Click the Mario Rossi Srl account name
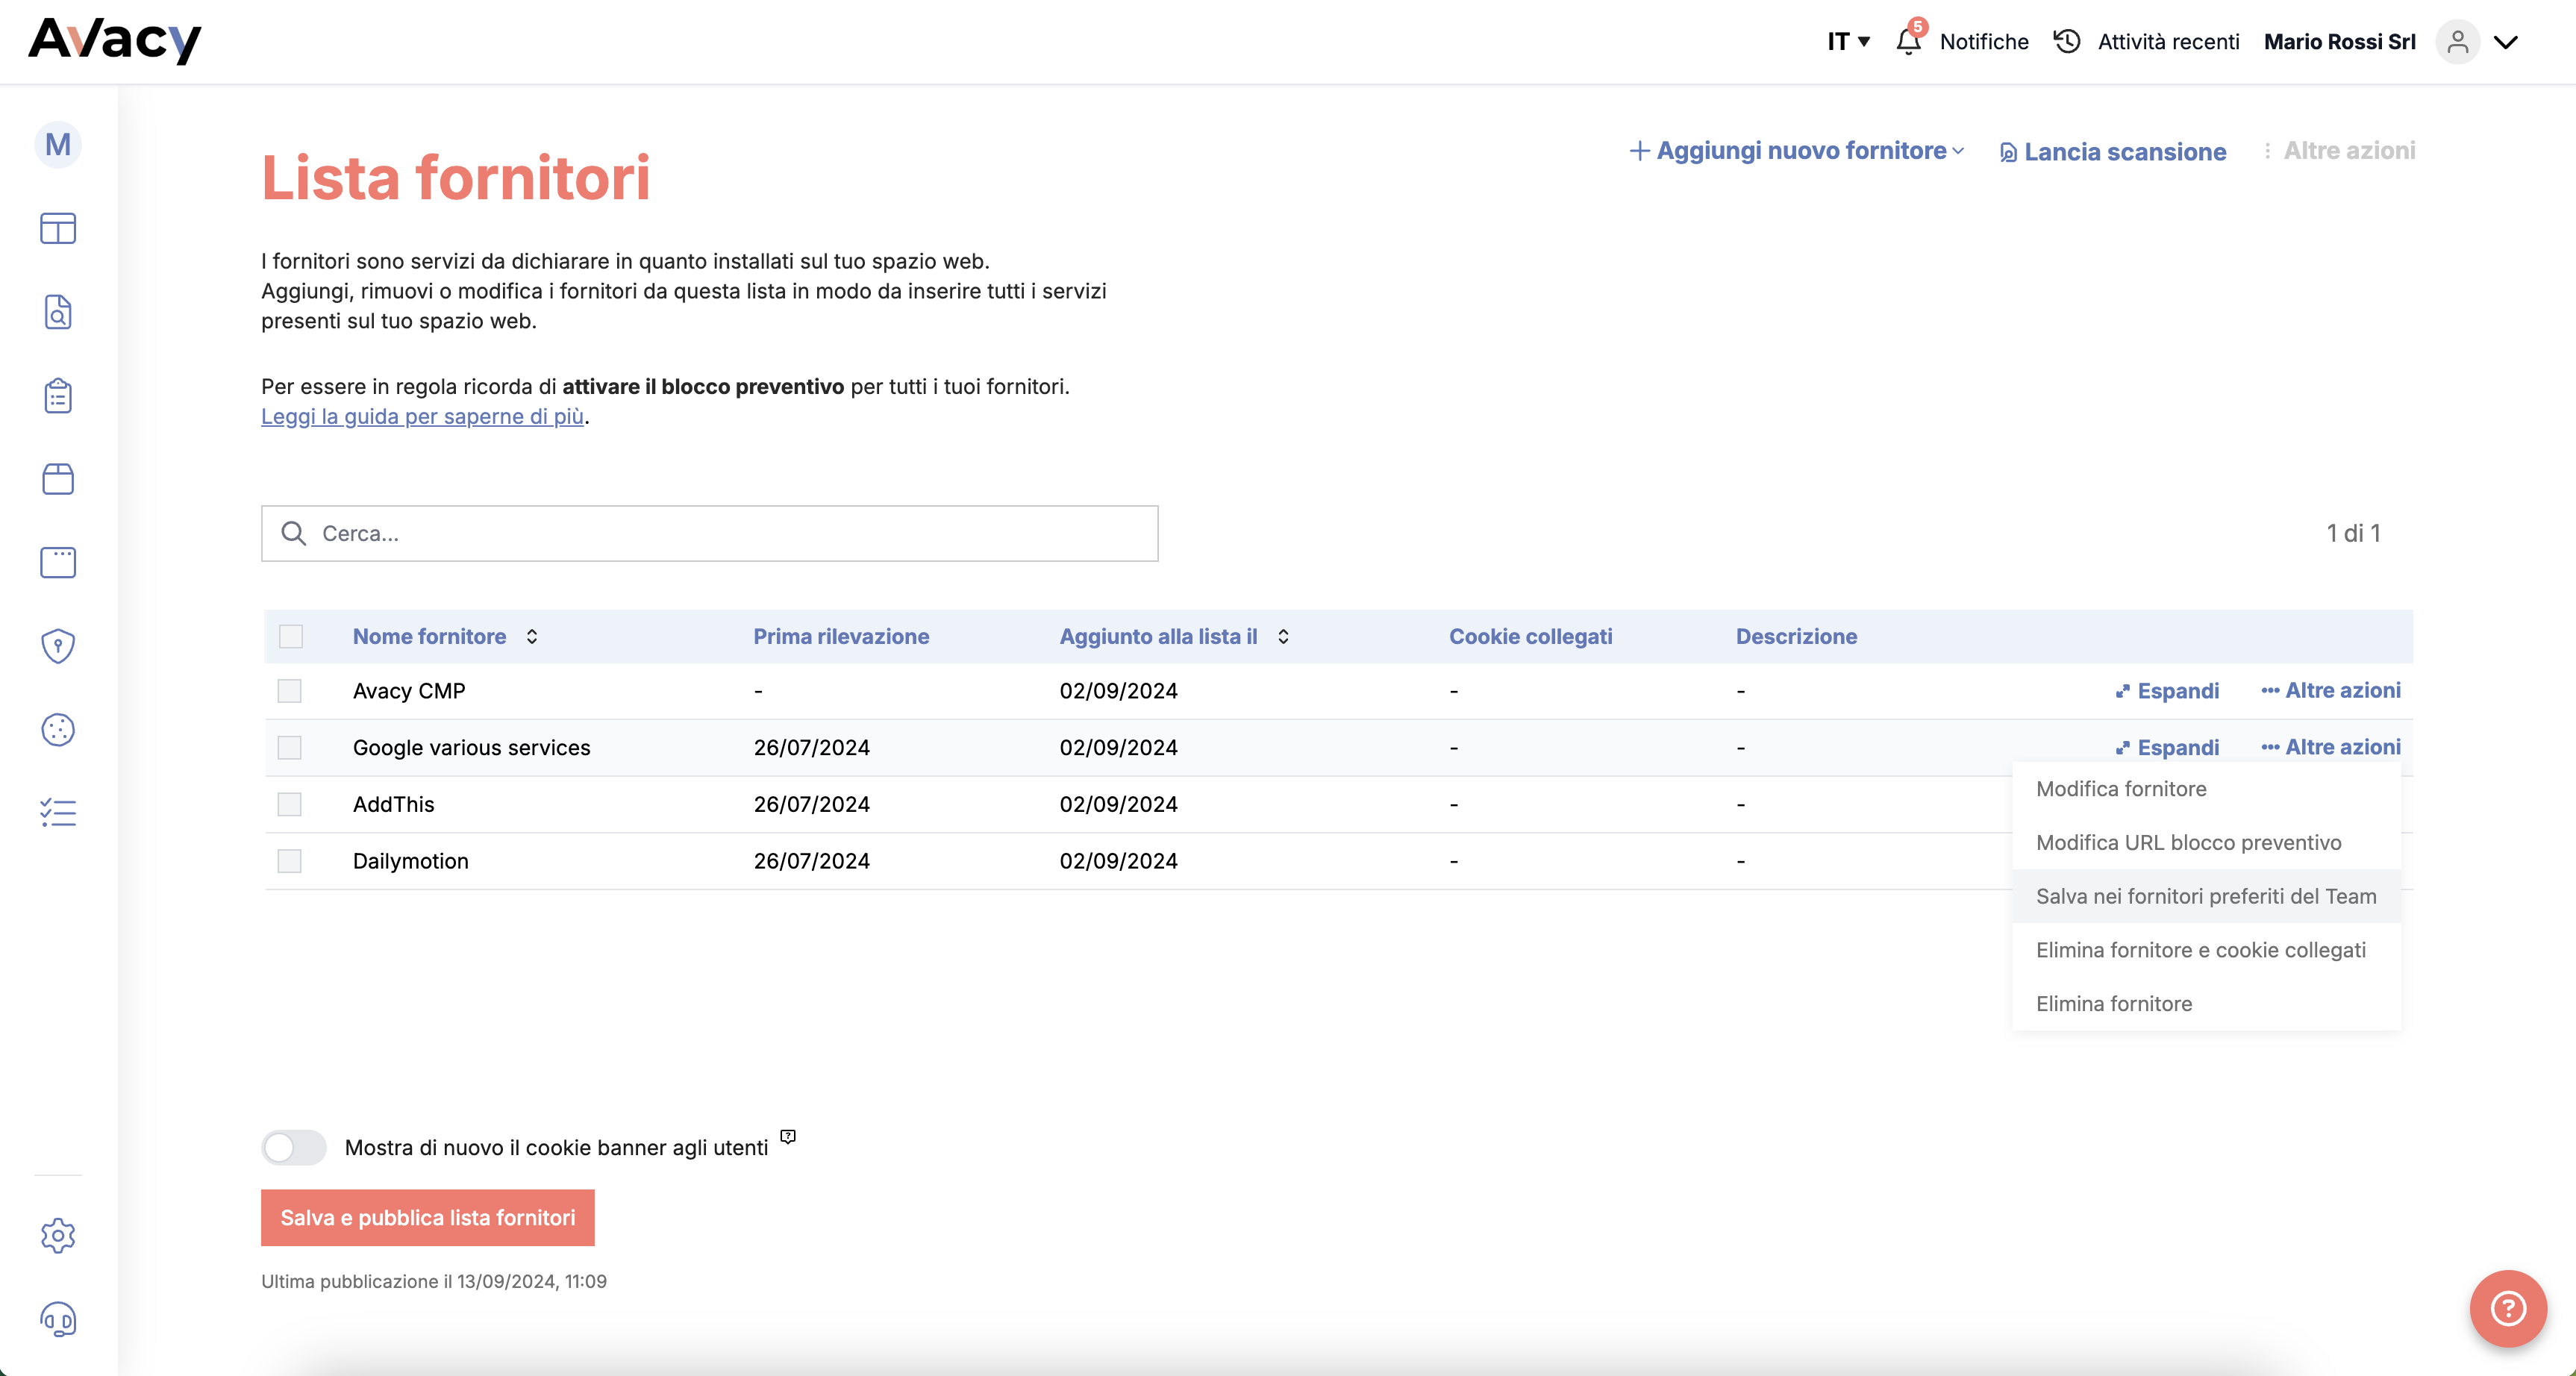 pyautogui.click(x=2340, y=41)
